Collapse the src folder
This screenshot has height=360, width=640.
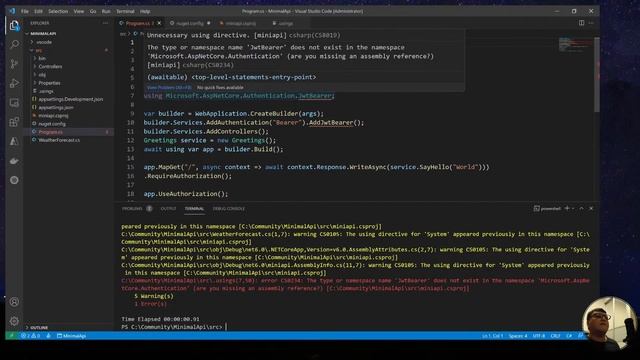(69, 50)
